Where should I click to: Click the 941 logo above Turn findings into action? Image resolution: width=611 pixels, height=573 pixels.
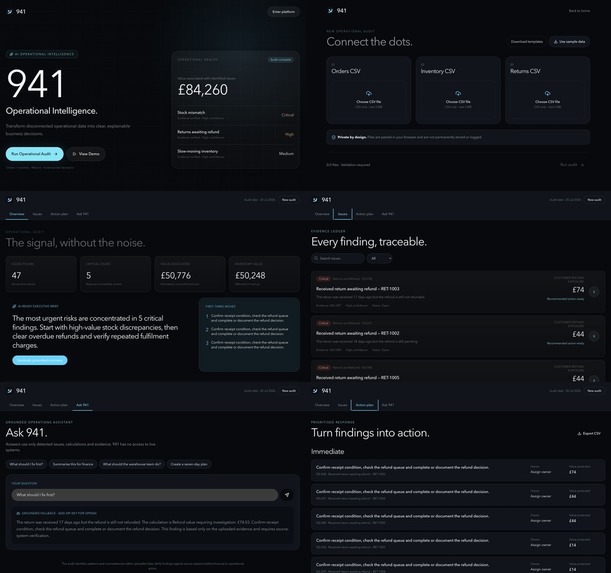point(322,391)
